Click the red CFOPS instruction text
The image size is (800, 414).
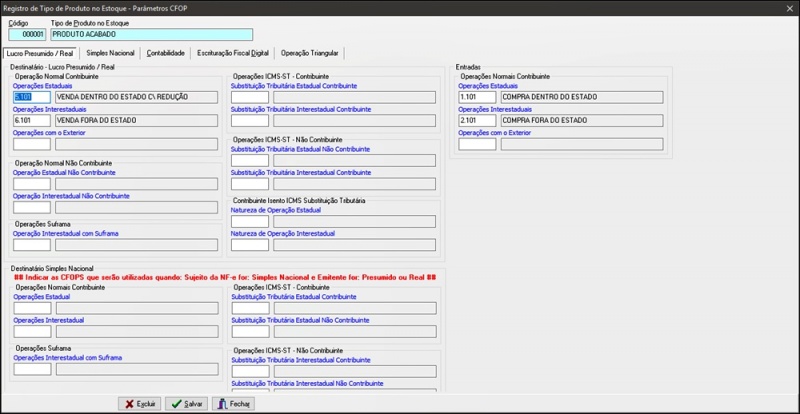pos(227,277)
